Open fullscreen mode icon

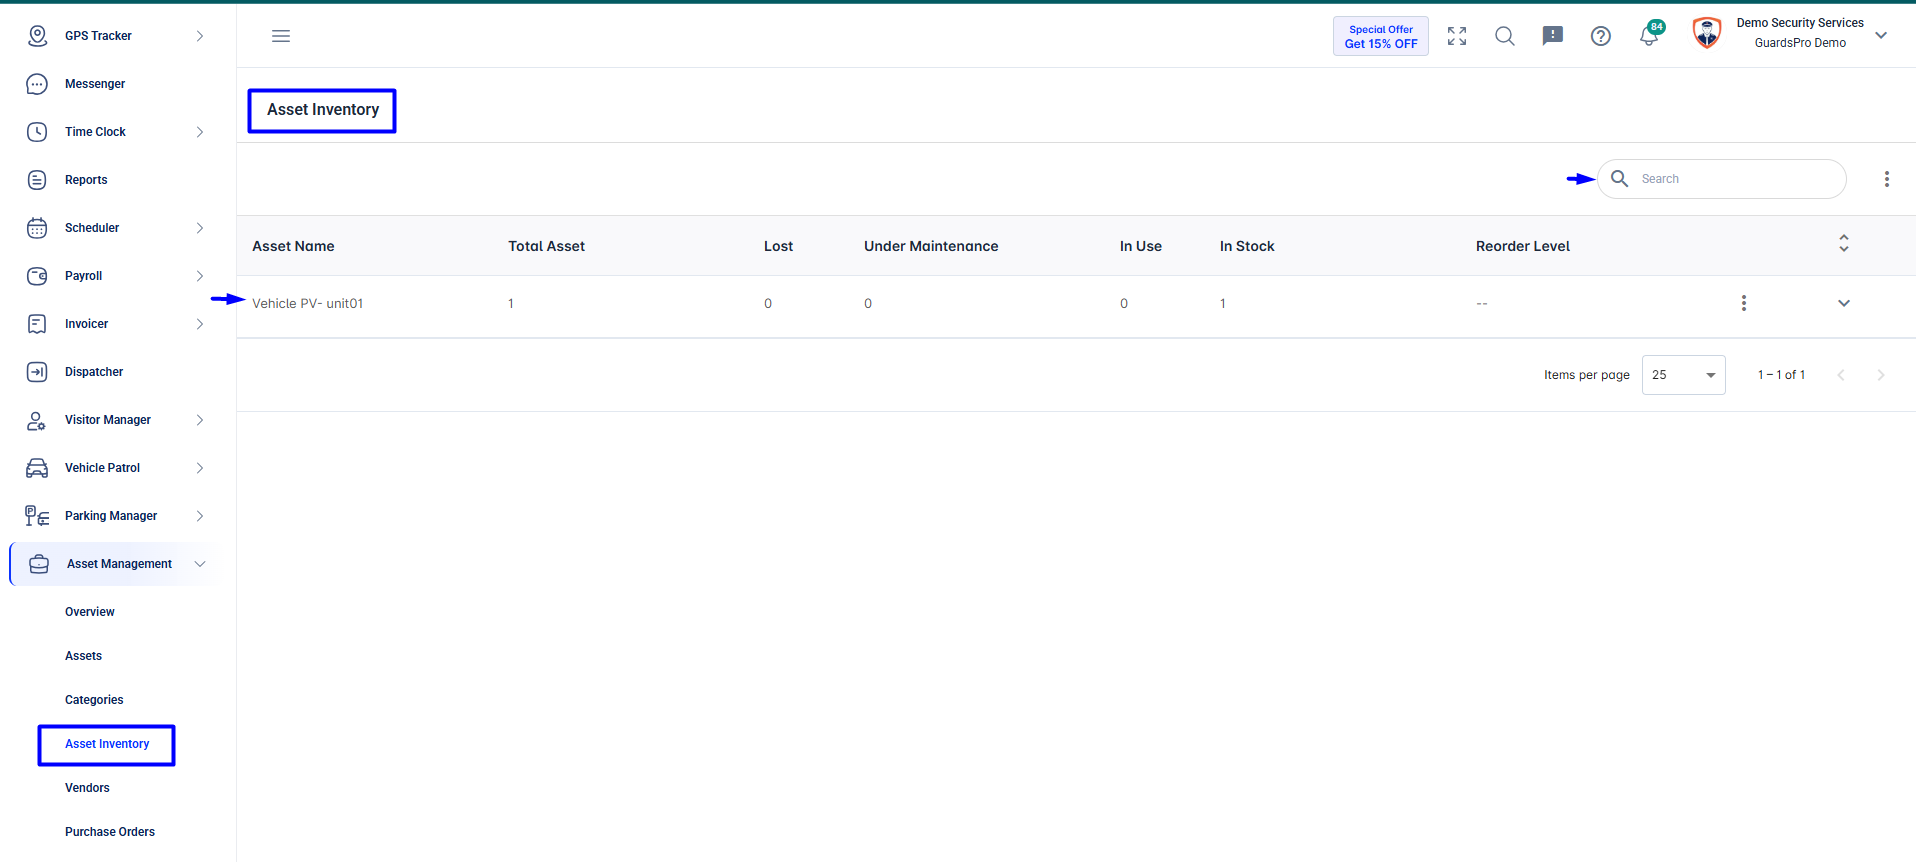[x=1457, y=36]
